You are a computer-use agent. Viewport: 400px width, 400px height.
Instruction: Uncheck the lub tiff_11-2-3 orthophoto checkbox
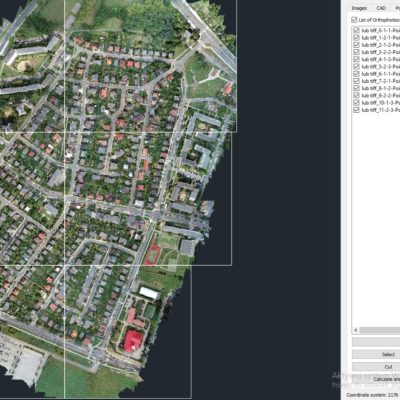pyautogui.click(x=356, y=110)
